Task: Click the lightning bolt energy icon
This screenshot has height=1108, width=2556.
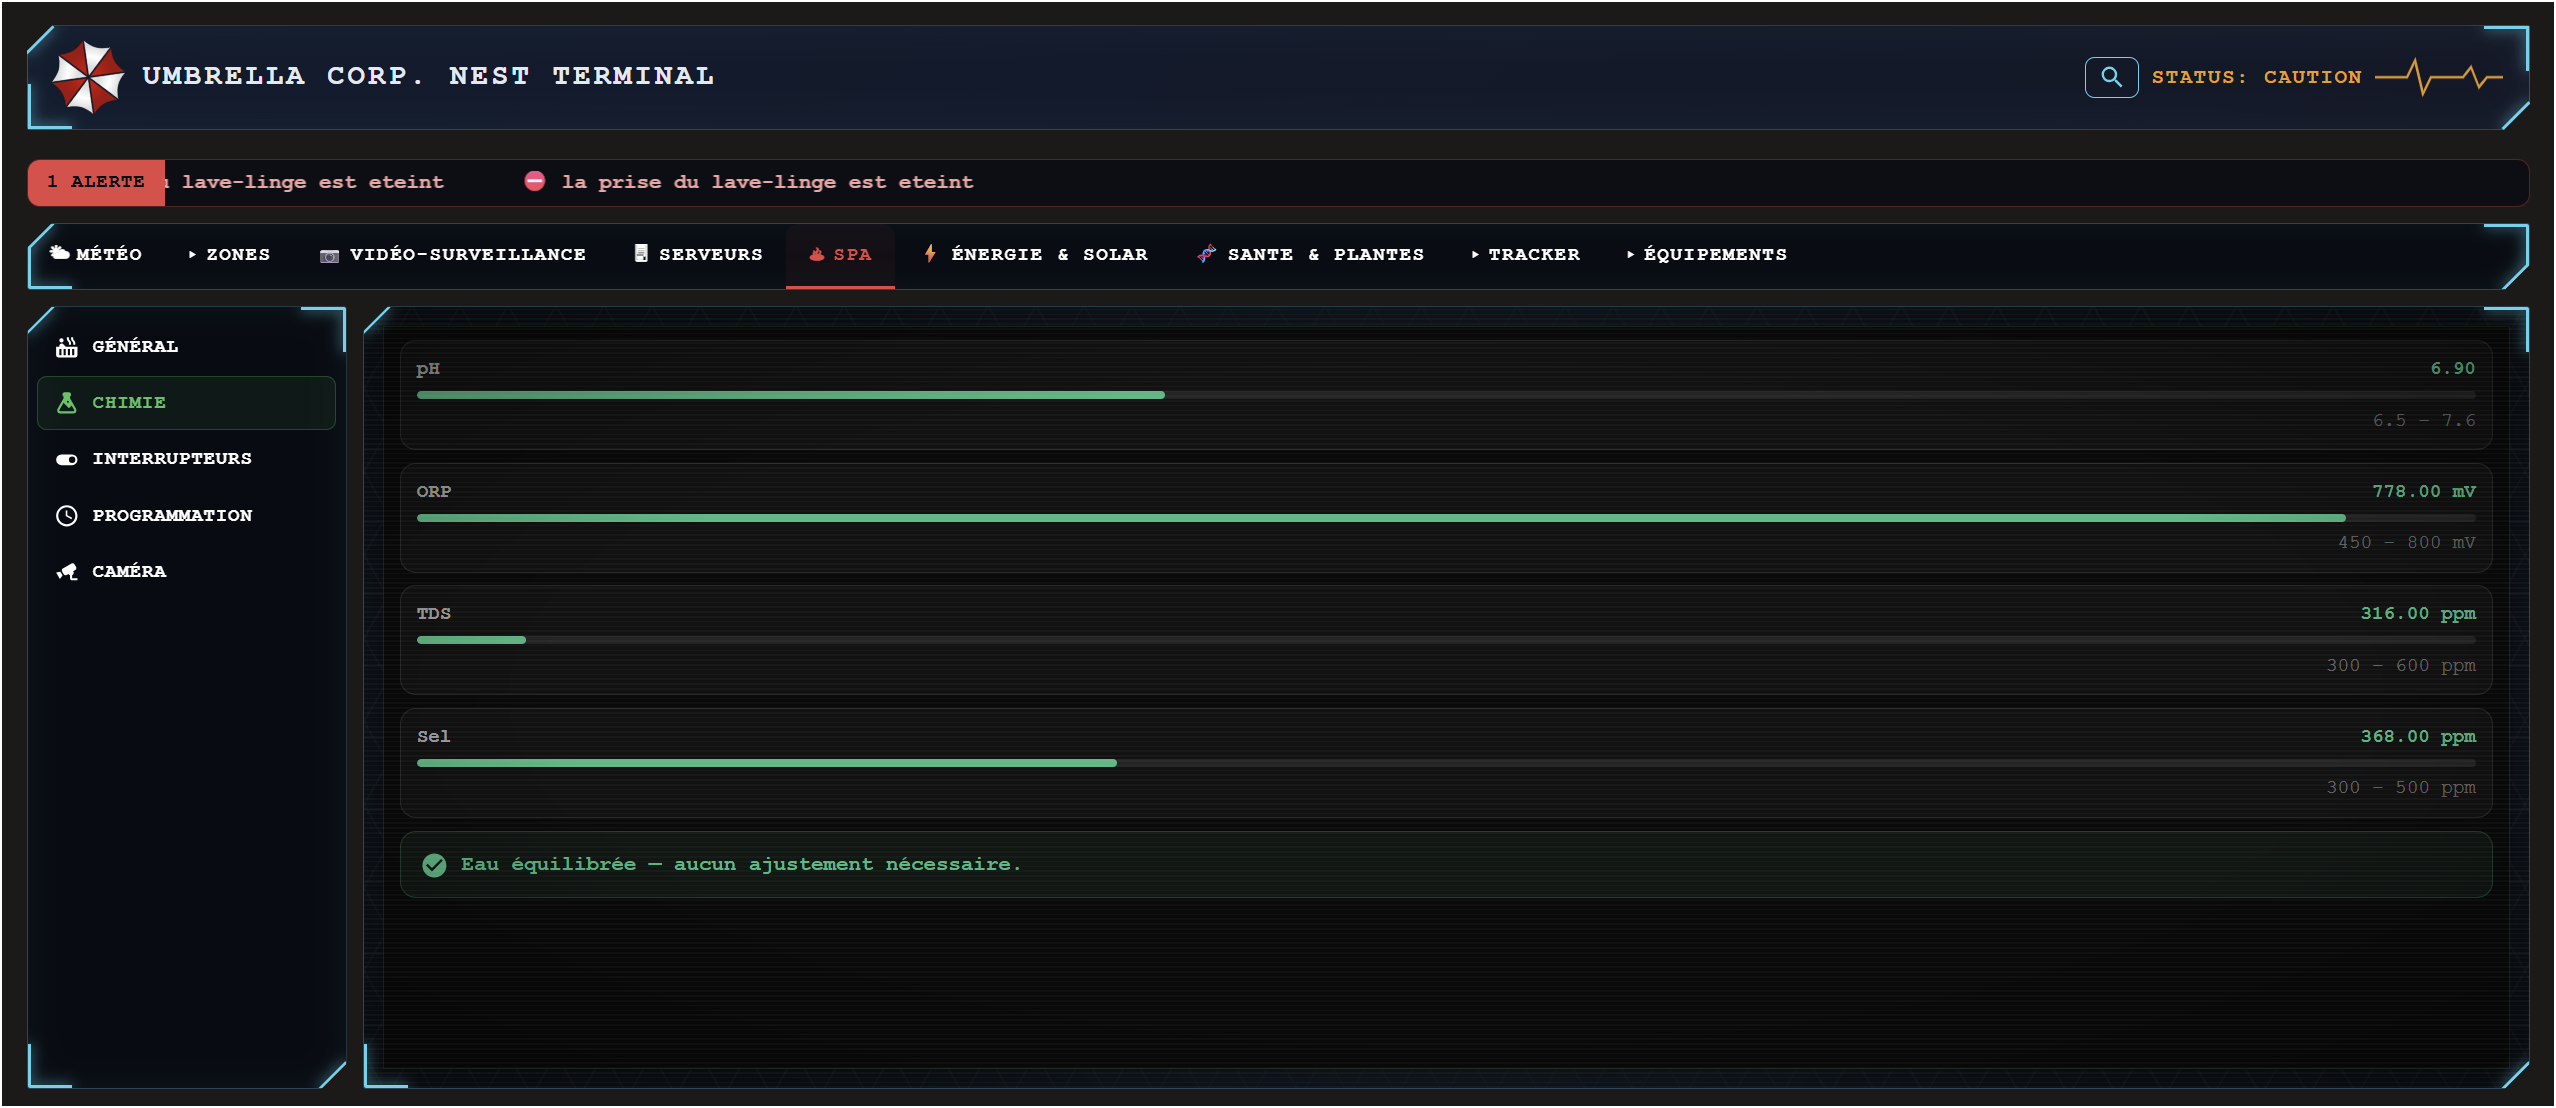Action: pos(930,253)
